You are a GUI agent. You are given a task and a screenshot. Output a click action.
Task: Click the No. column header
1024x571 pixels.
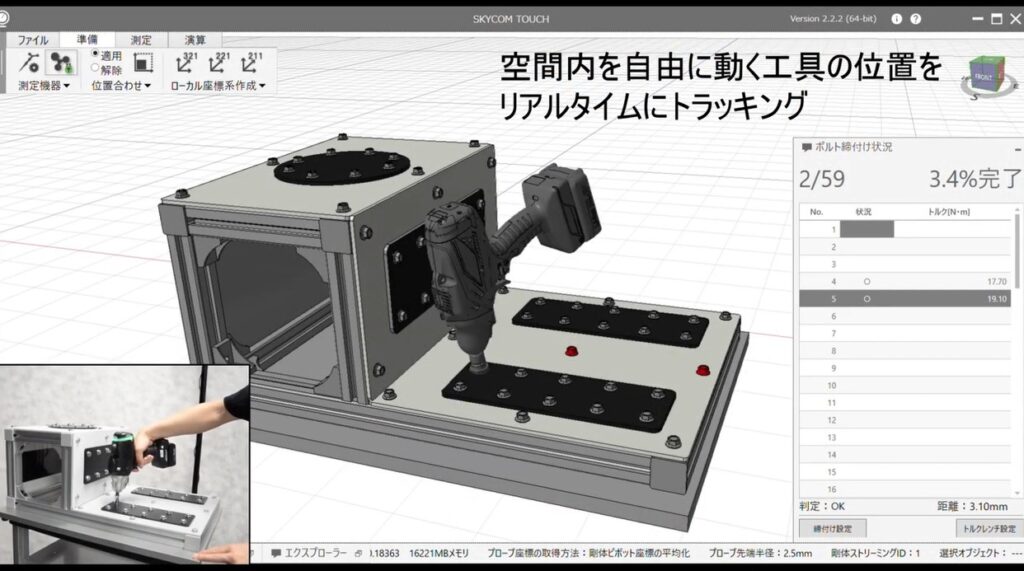816,212
